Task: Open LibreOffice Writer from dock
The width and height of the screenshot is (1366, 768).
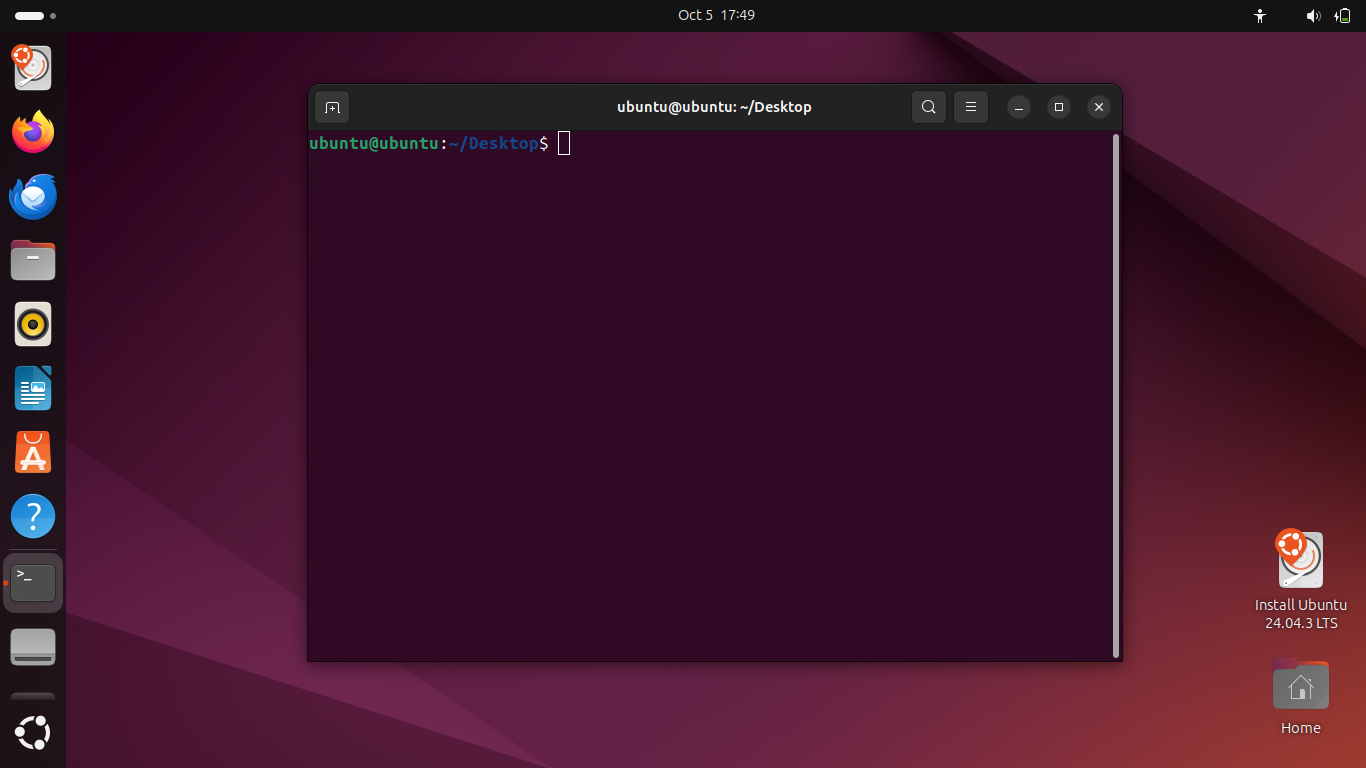Action: click(x=33, y=389)
